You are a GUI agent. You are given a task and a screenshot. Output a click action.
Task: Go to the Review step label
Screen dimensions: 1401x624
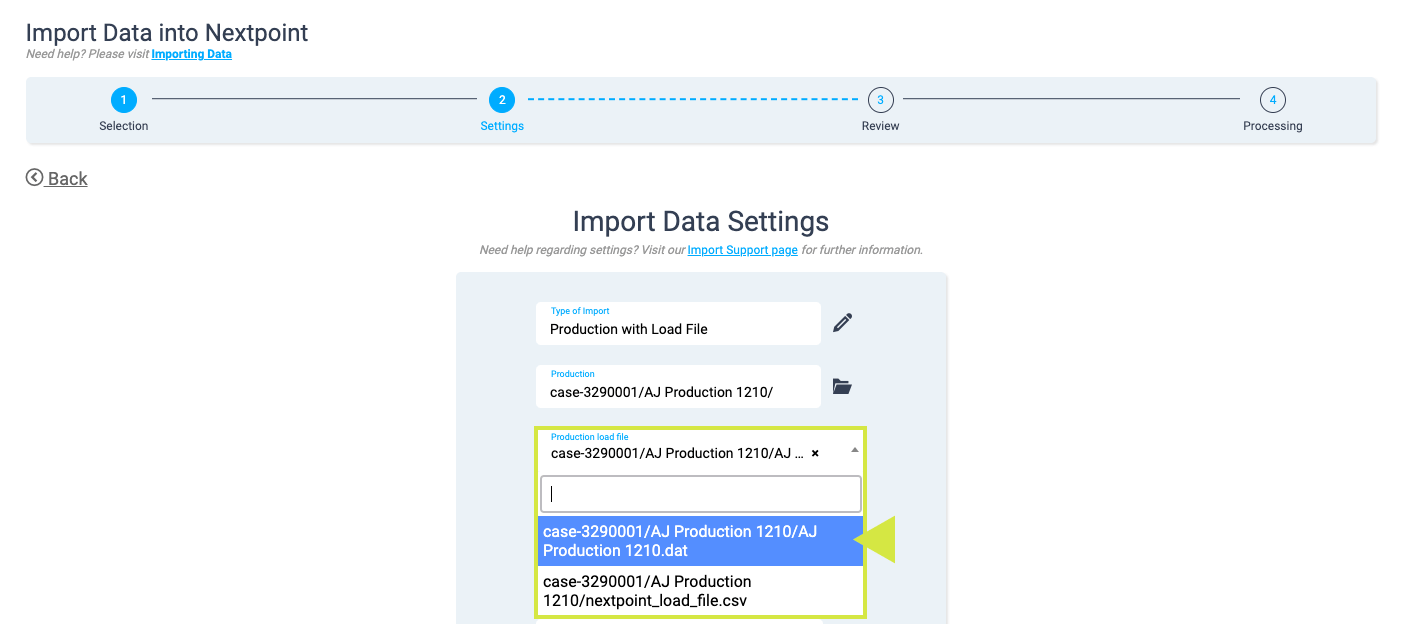pos(880,126)
